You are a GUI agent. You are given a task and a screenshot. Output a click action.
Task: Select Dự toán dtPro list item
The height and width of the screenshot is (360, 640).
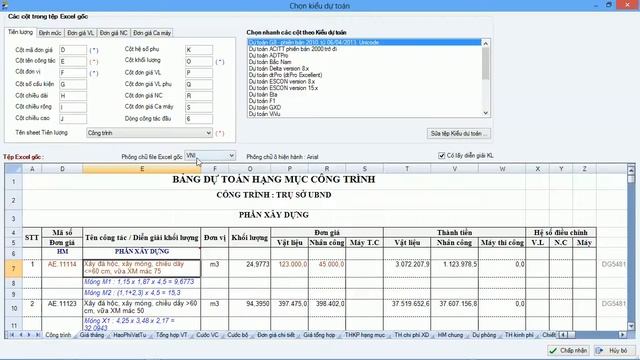(x=364, y=75)
